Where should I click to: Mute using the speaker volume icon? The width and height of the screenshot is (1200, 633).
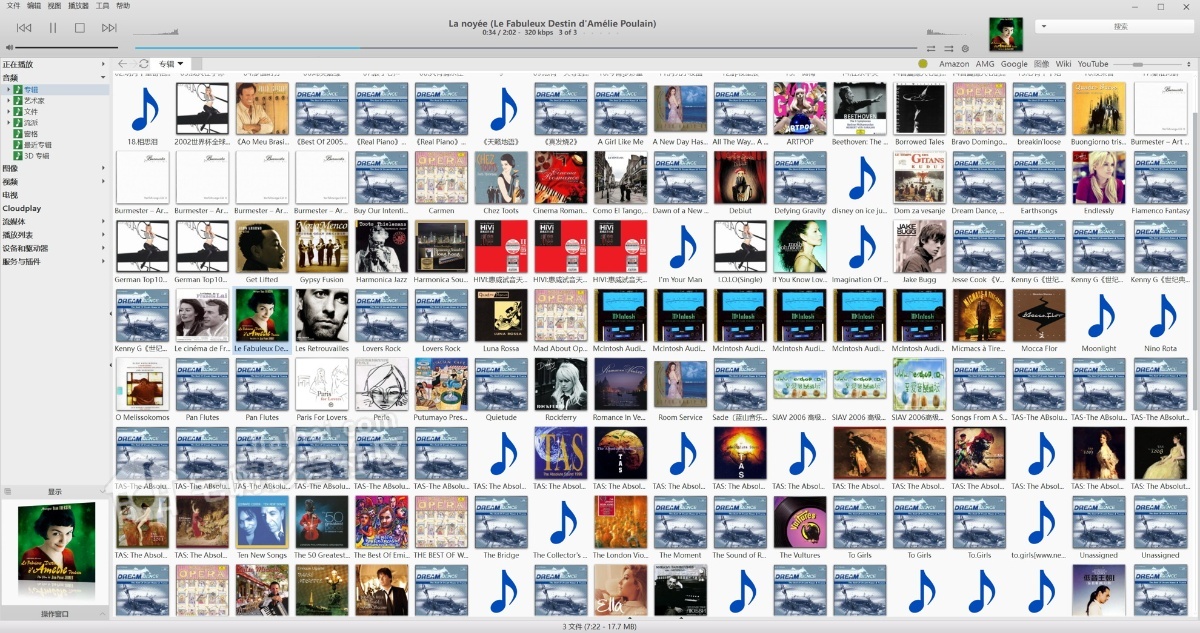[x=9, y=47]
